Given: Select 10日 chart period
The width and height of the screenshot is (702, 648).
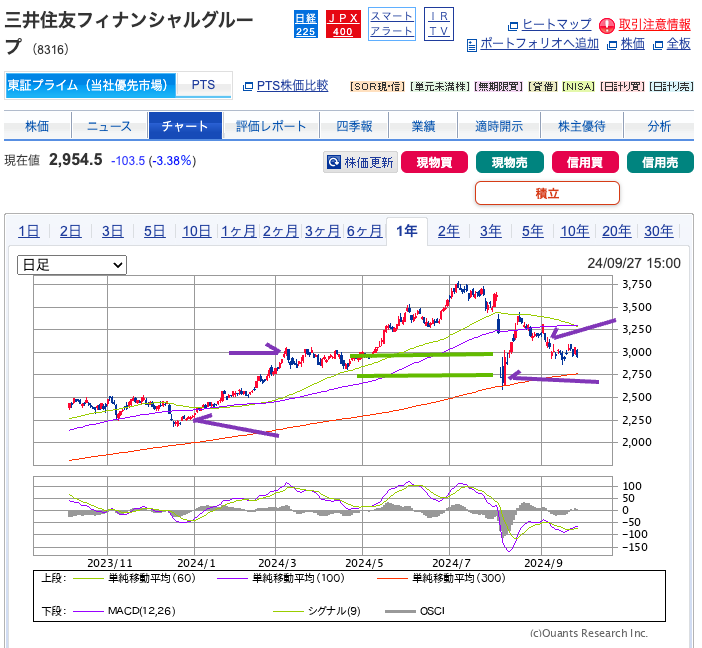Looking at the screenshot, I should 197,231.
